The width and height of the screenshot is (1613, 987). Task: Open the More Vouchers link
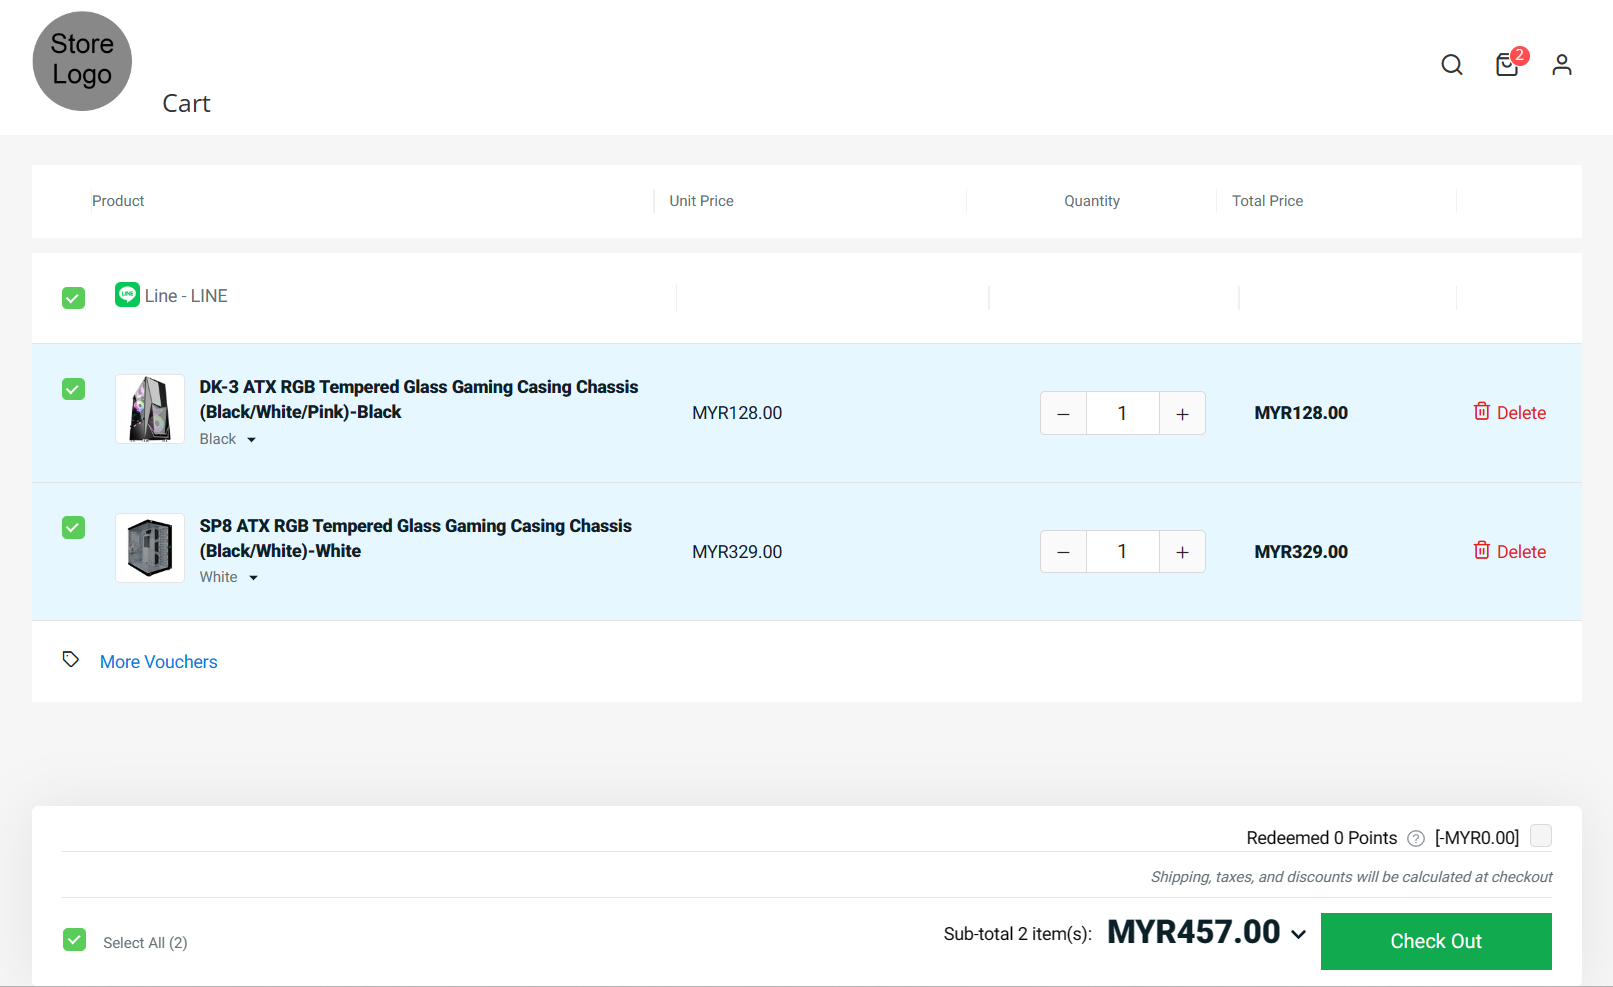[x=159, y=662]
